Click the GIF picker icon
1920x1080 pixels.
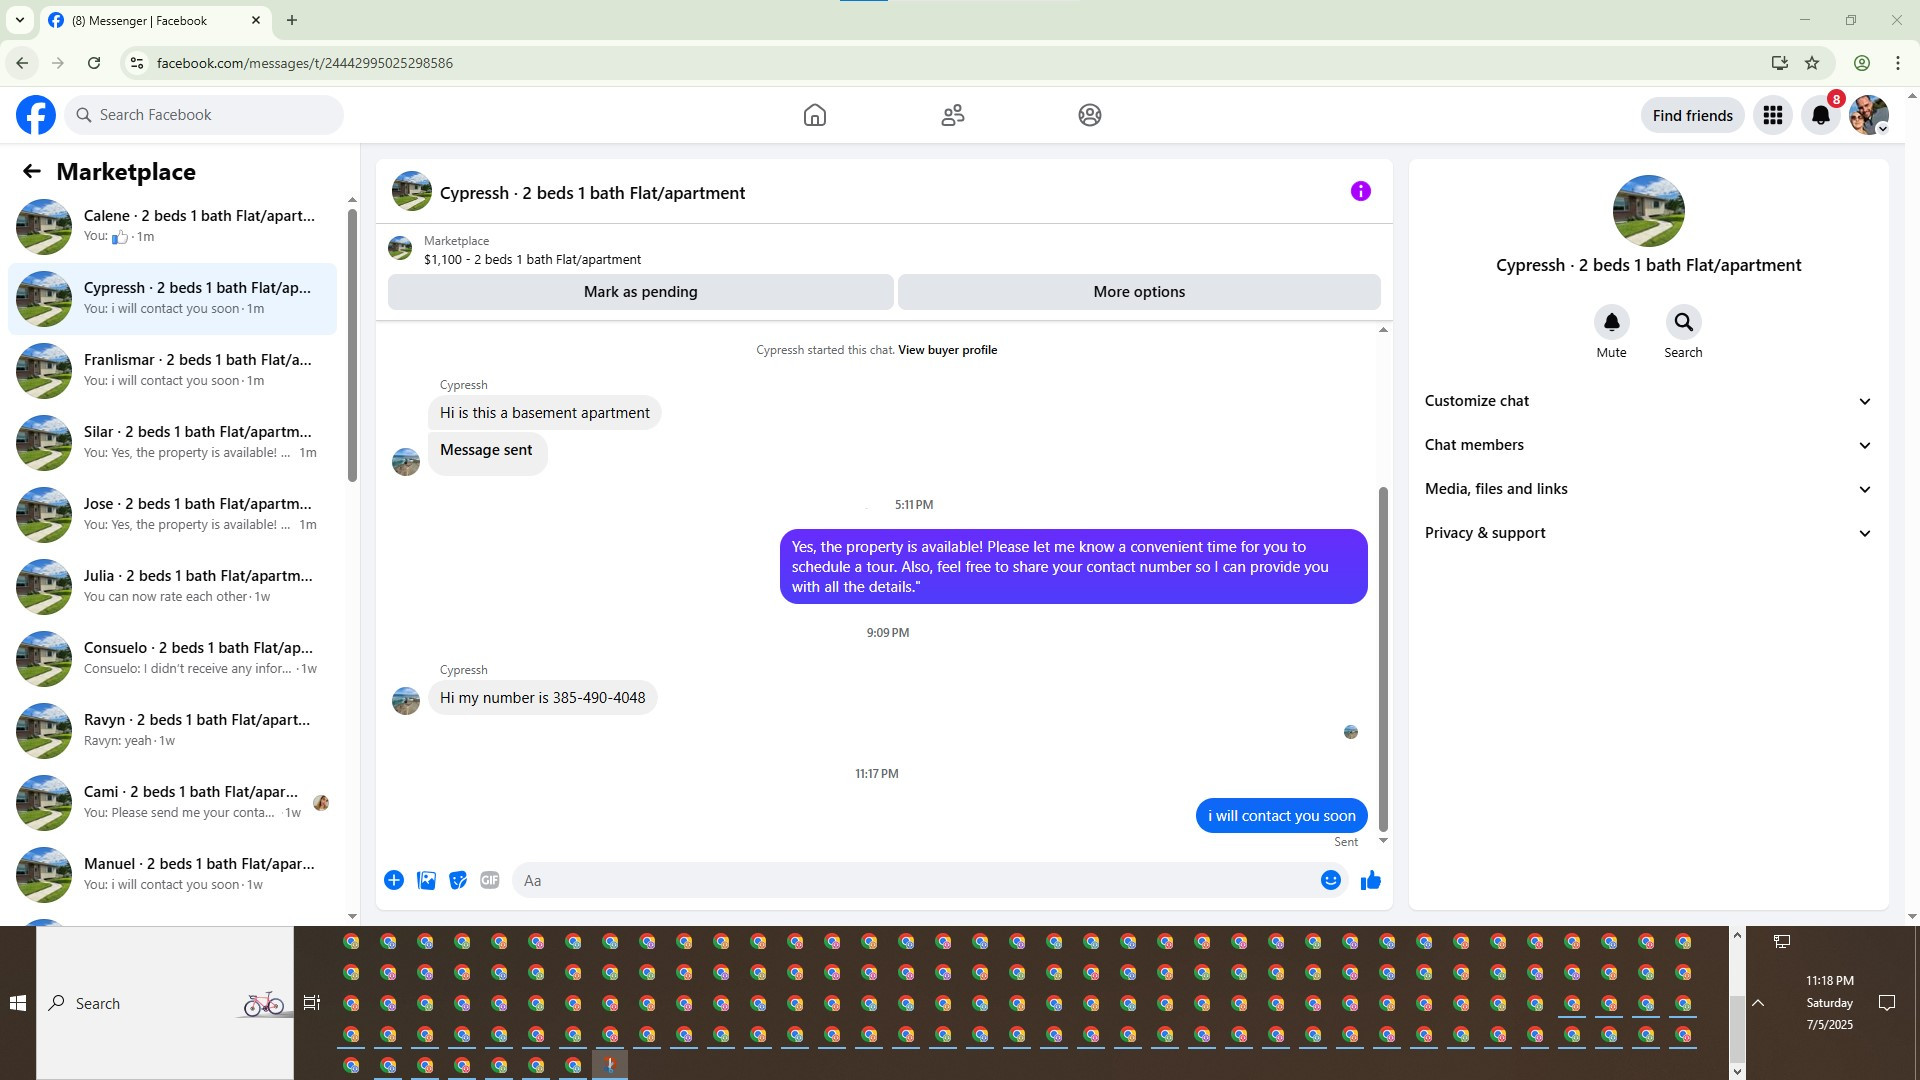pos(489,880)
